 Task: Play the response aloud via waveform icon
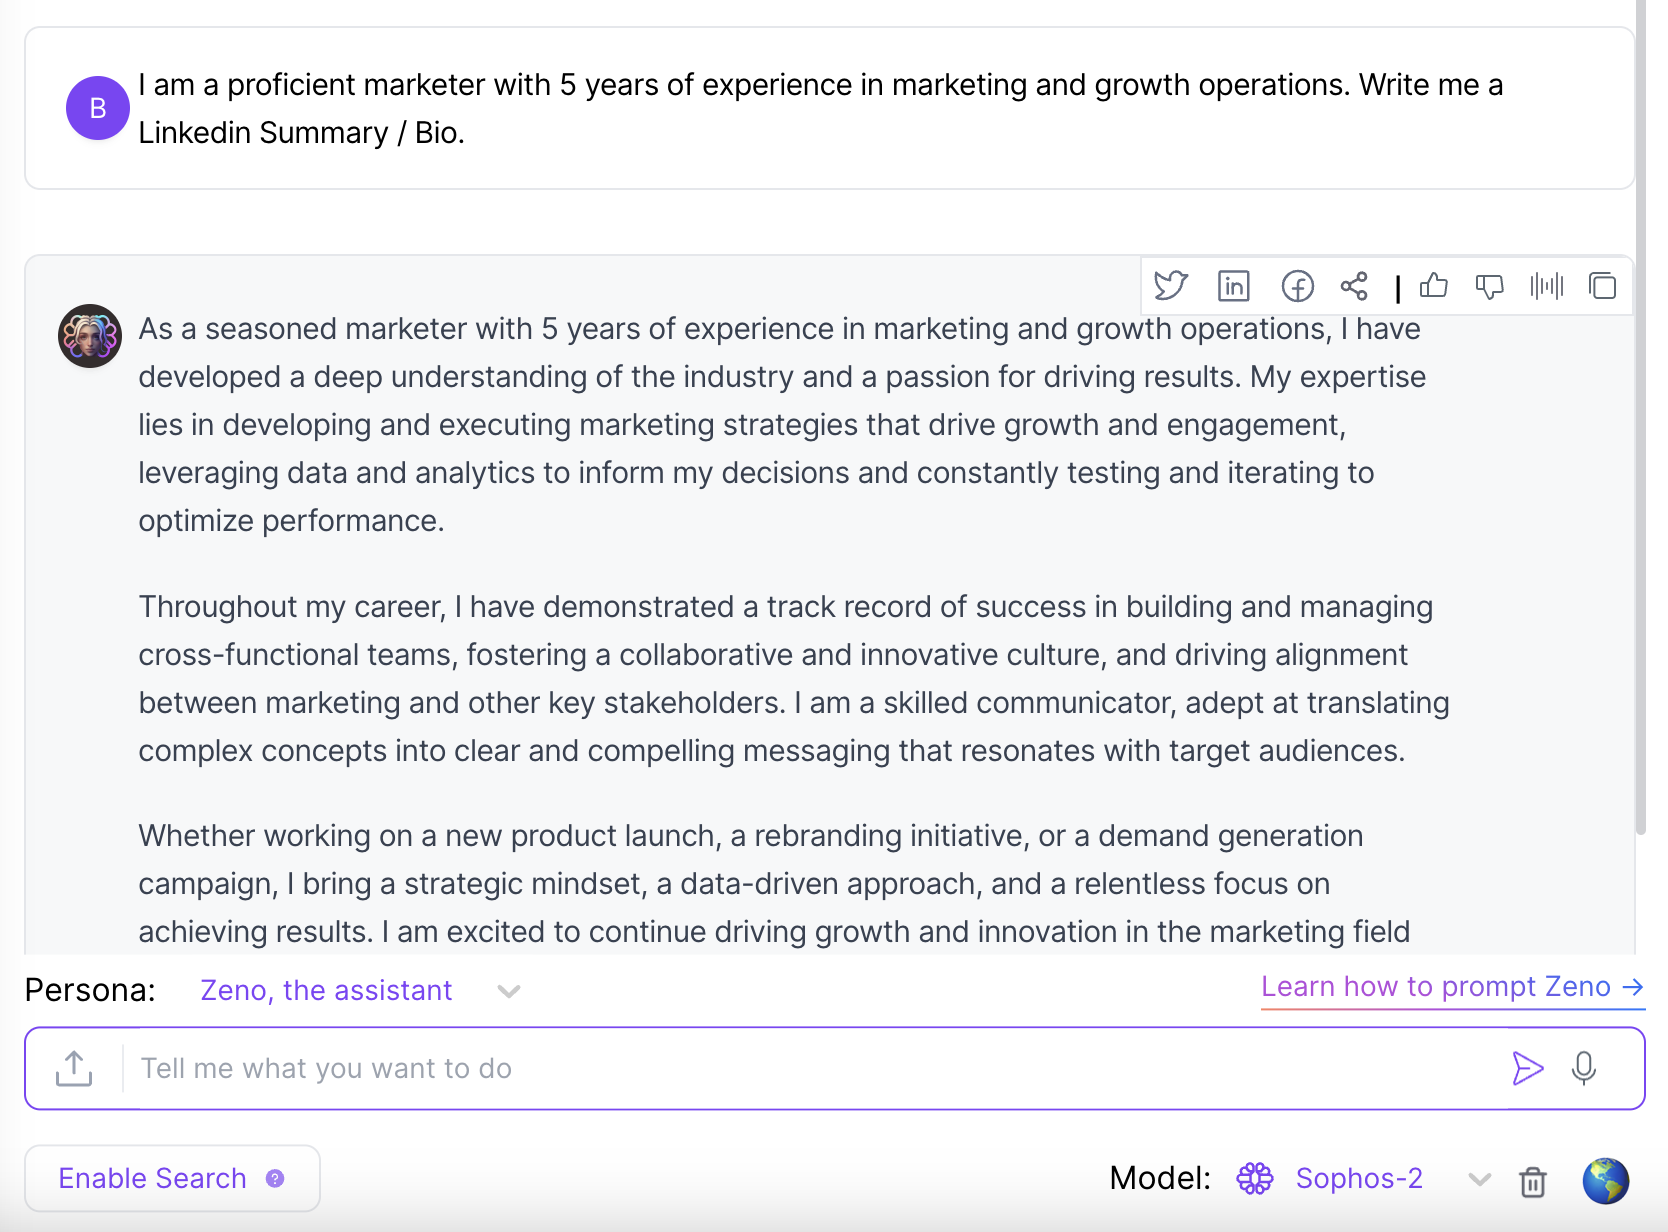1546,286
